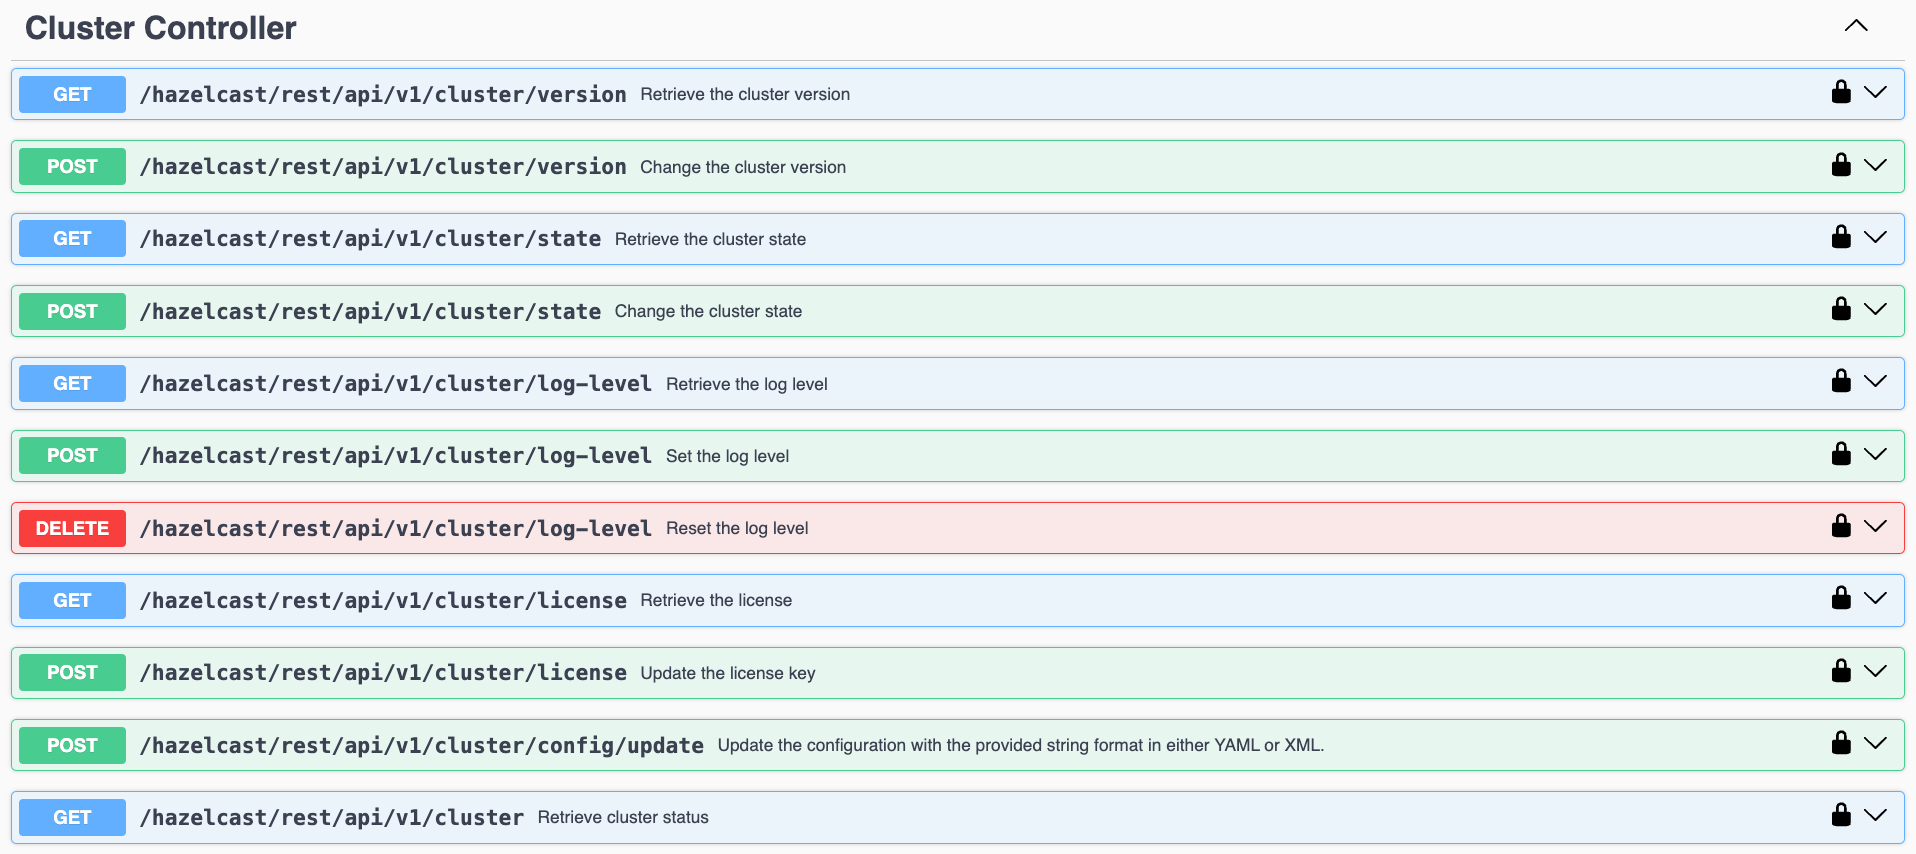Collapse the Cluster Controller section

(1855, 26)
